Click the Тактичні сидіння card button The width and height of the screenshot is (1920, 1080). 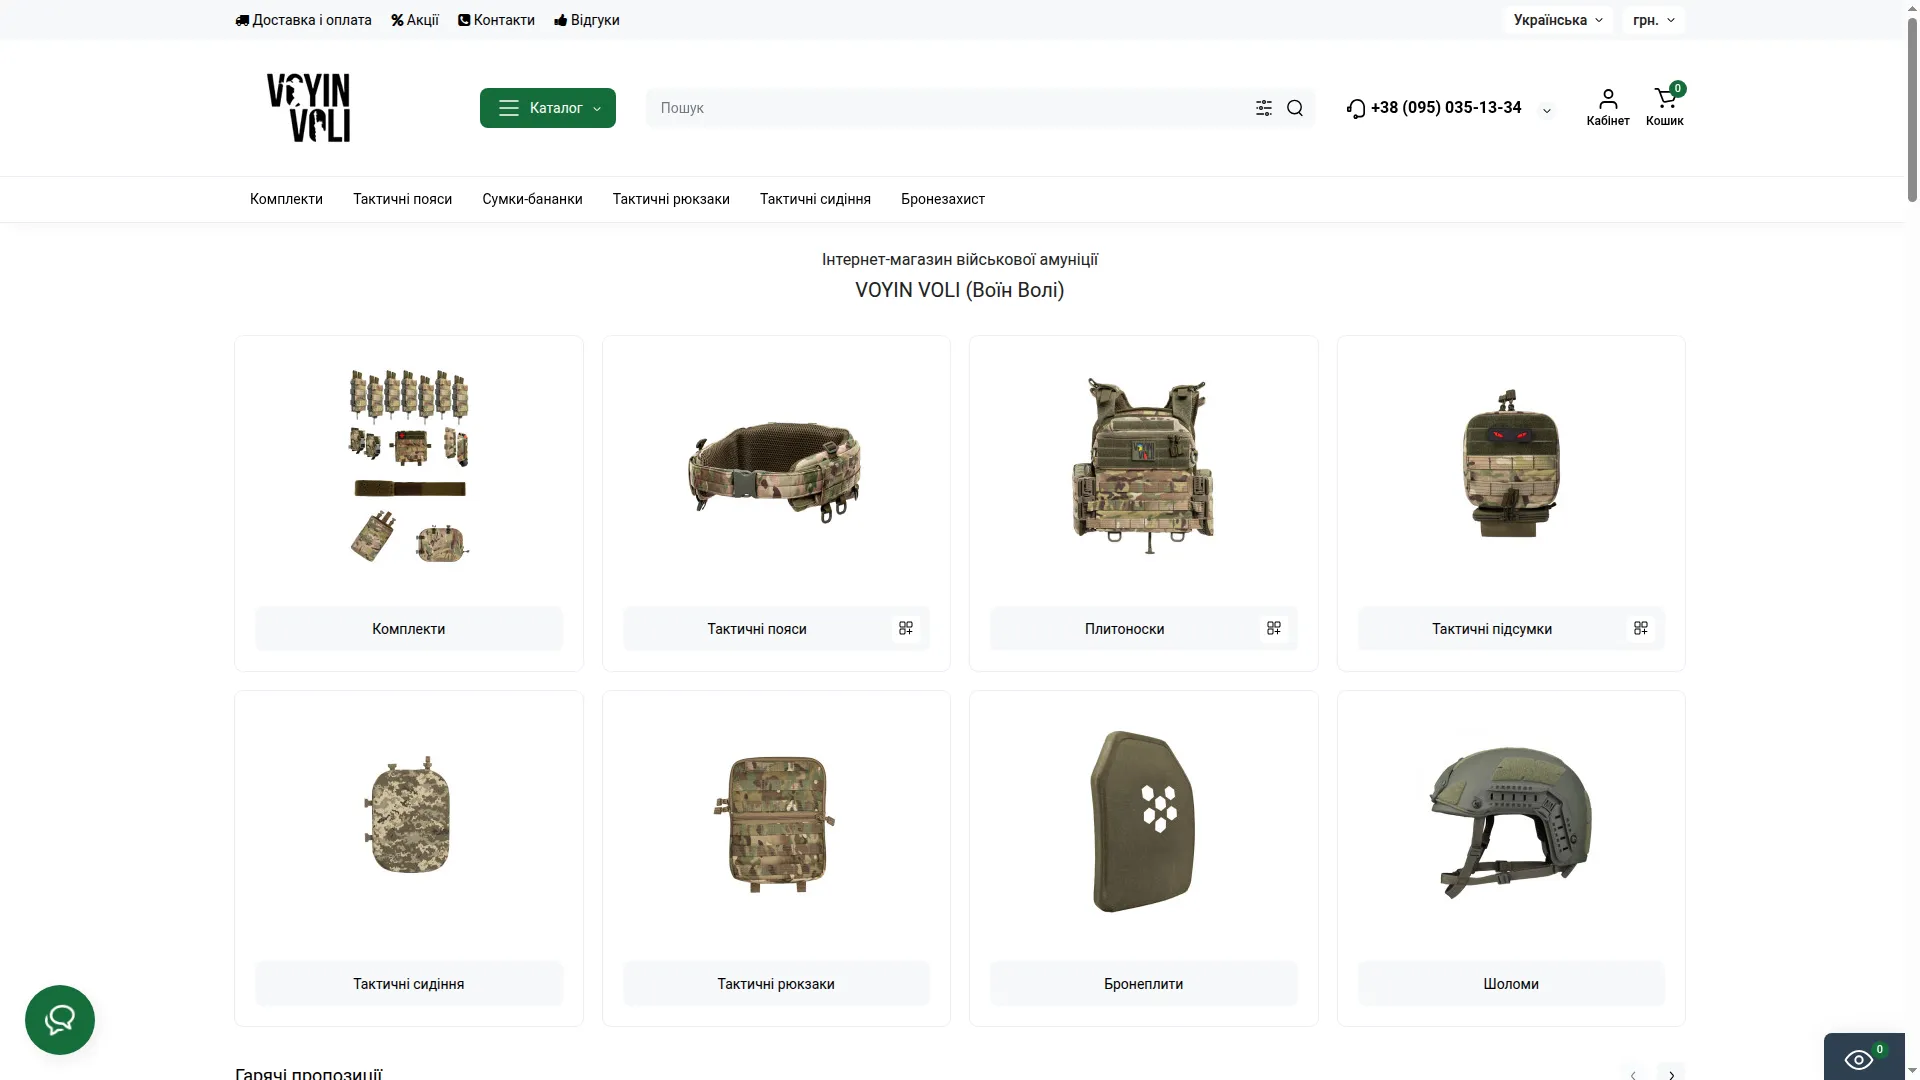pos(409,983)
